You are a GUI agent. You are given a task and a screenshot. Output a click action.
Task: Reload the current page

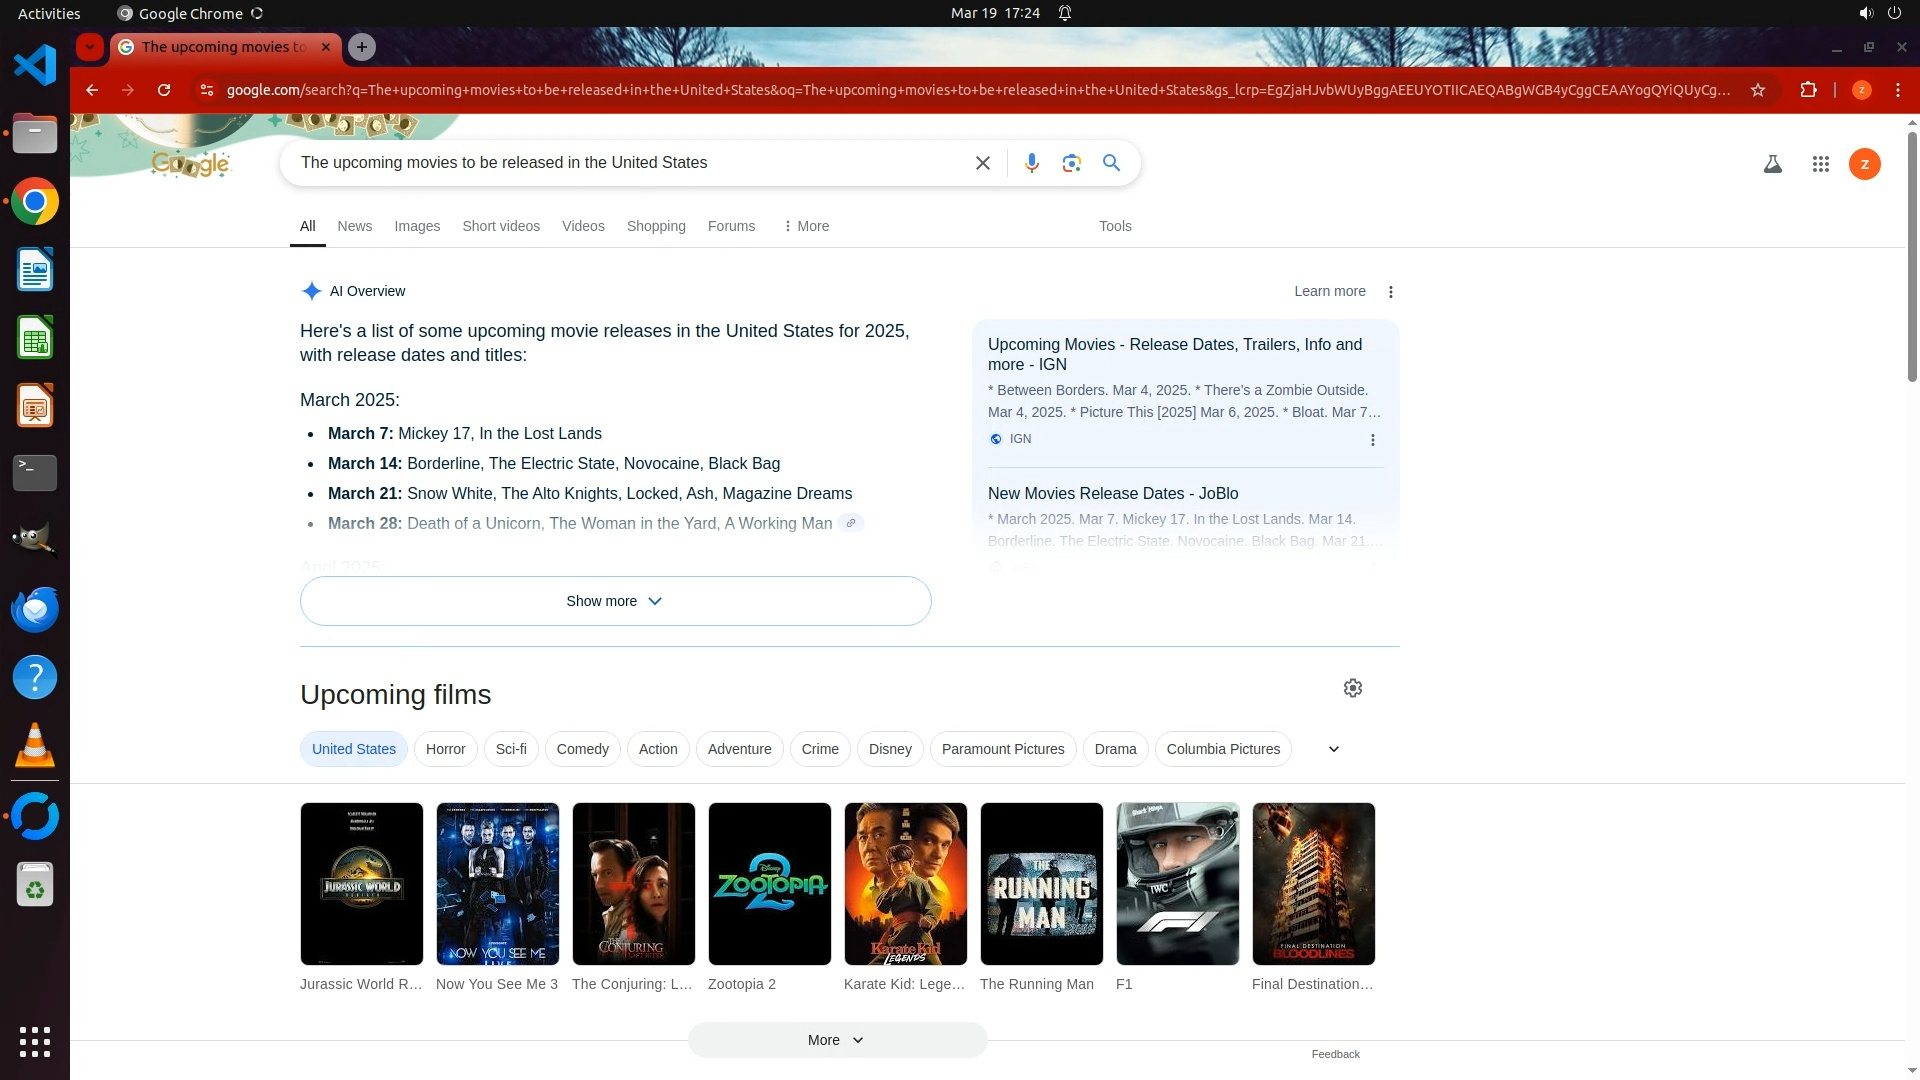(164, 90)
